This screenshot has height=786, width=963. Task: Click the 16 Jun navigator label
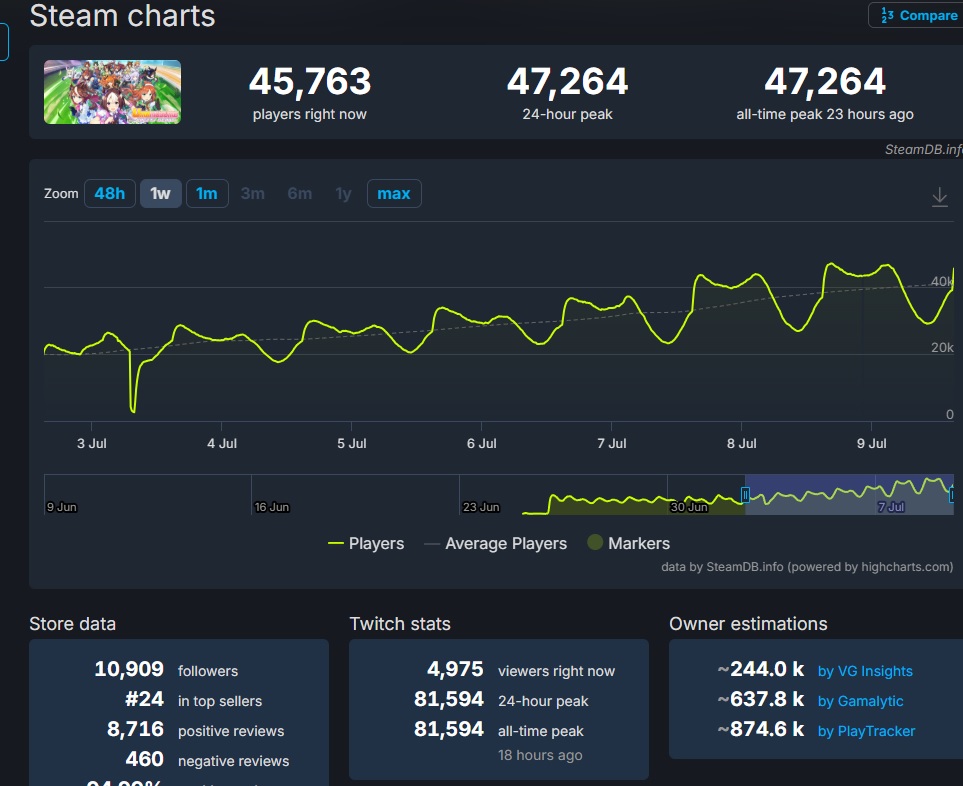pos(271,507)
